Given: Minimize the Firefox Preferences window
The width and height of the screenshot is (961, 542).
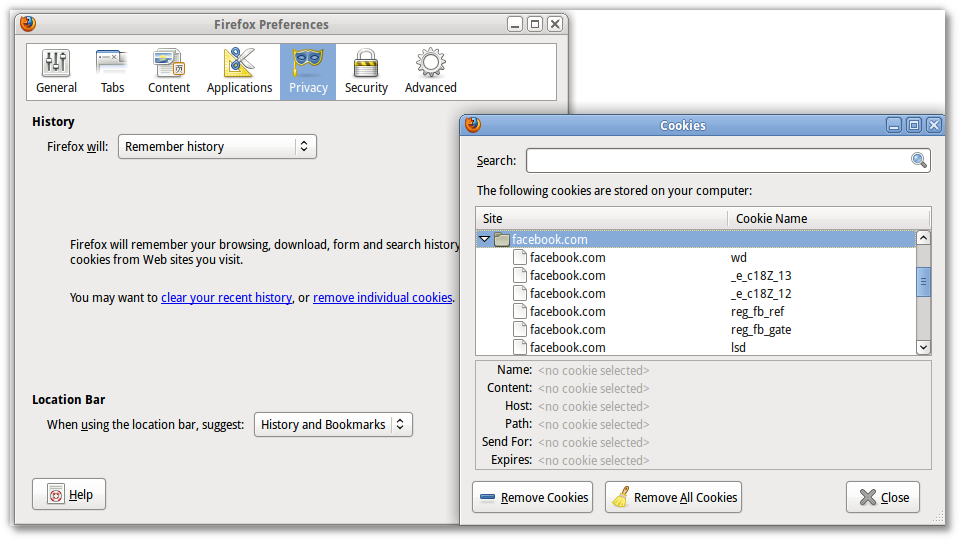Looking at the screenshot, I should [x=515, y=24].
